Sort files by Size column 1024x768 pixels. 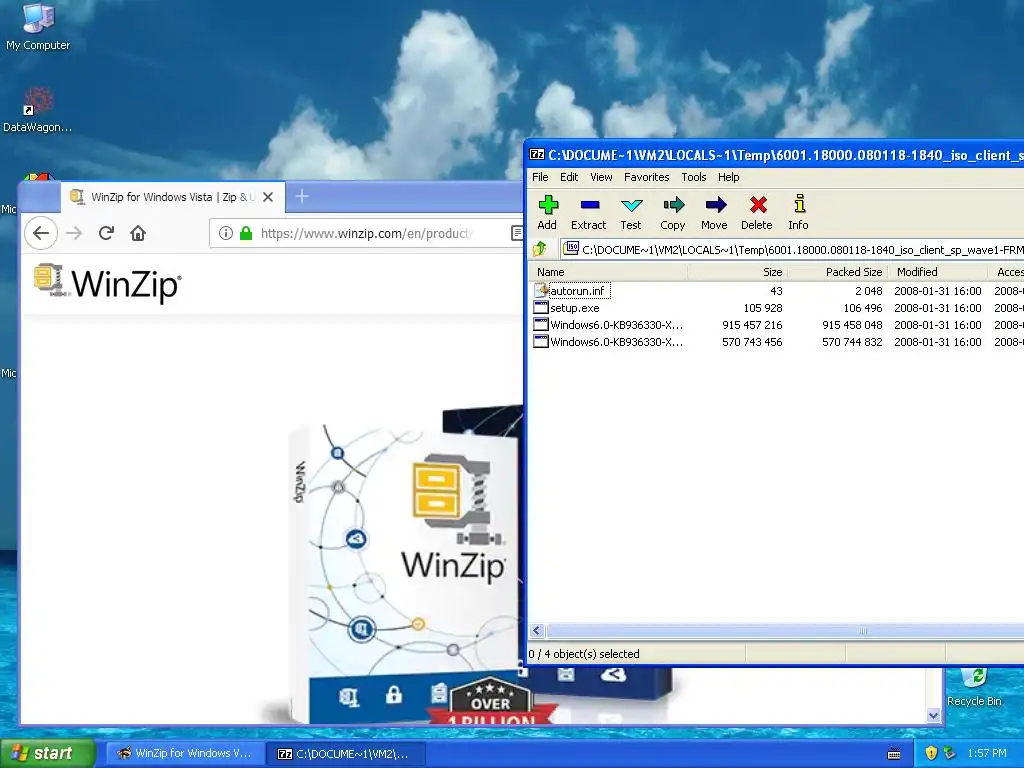pos(737,272)
